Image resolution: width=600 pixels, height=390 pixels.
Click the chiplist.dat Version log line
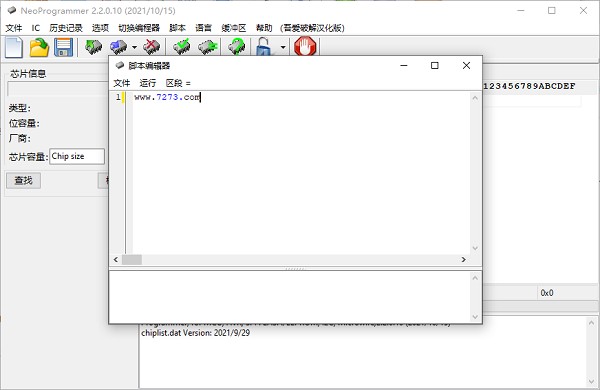(196, 333)
